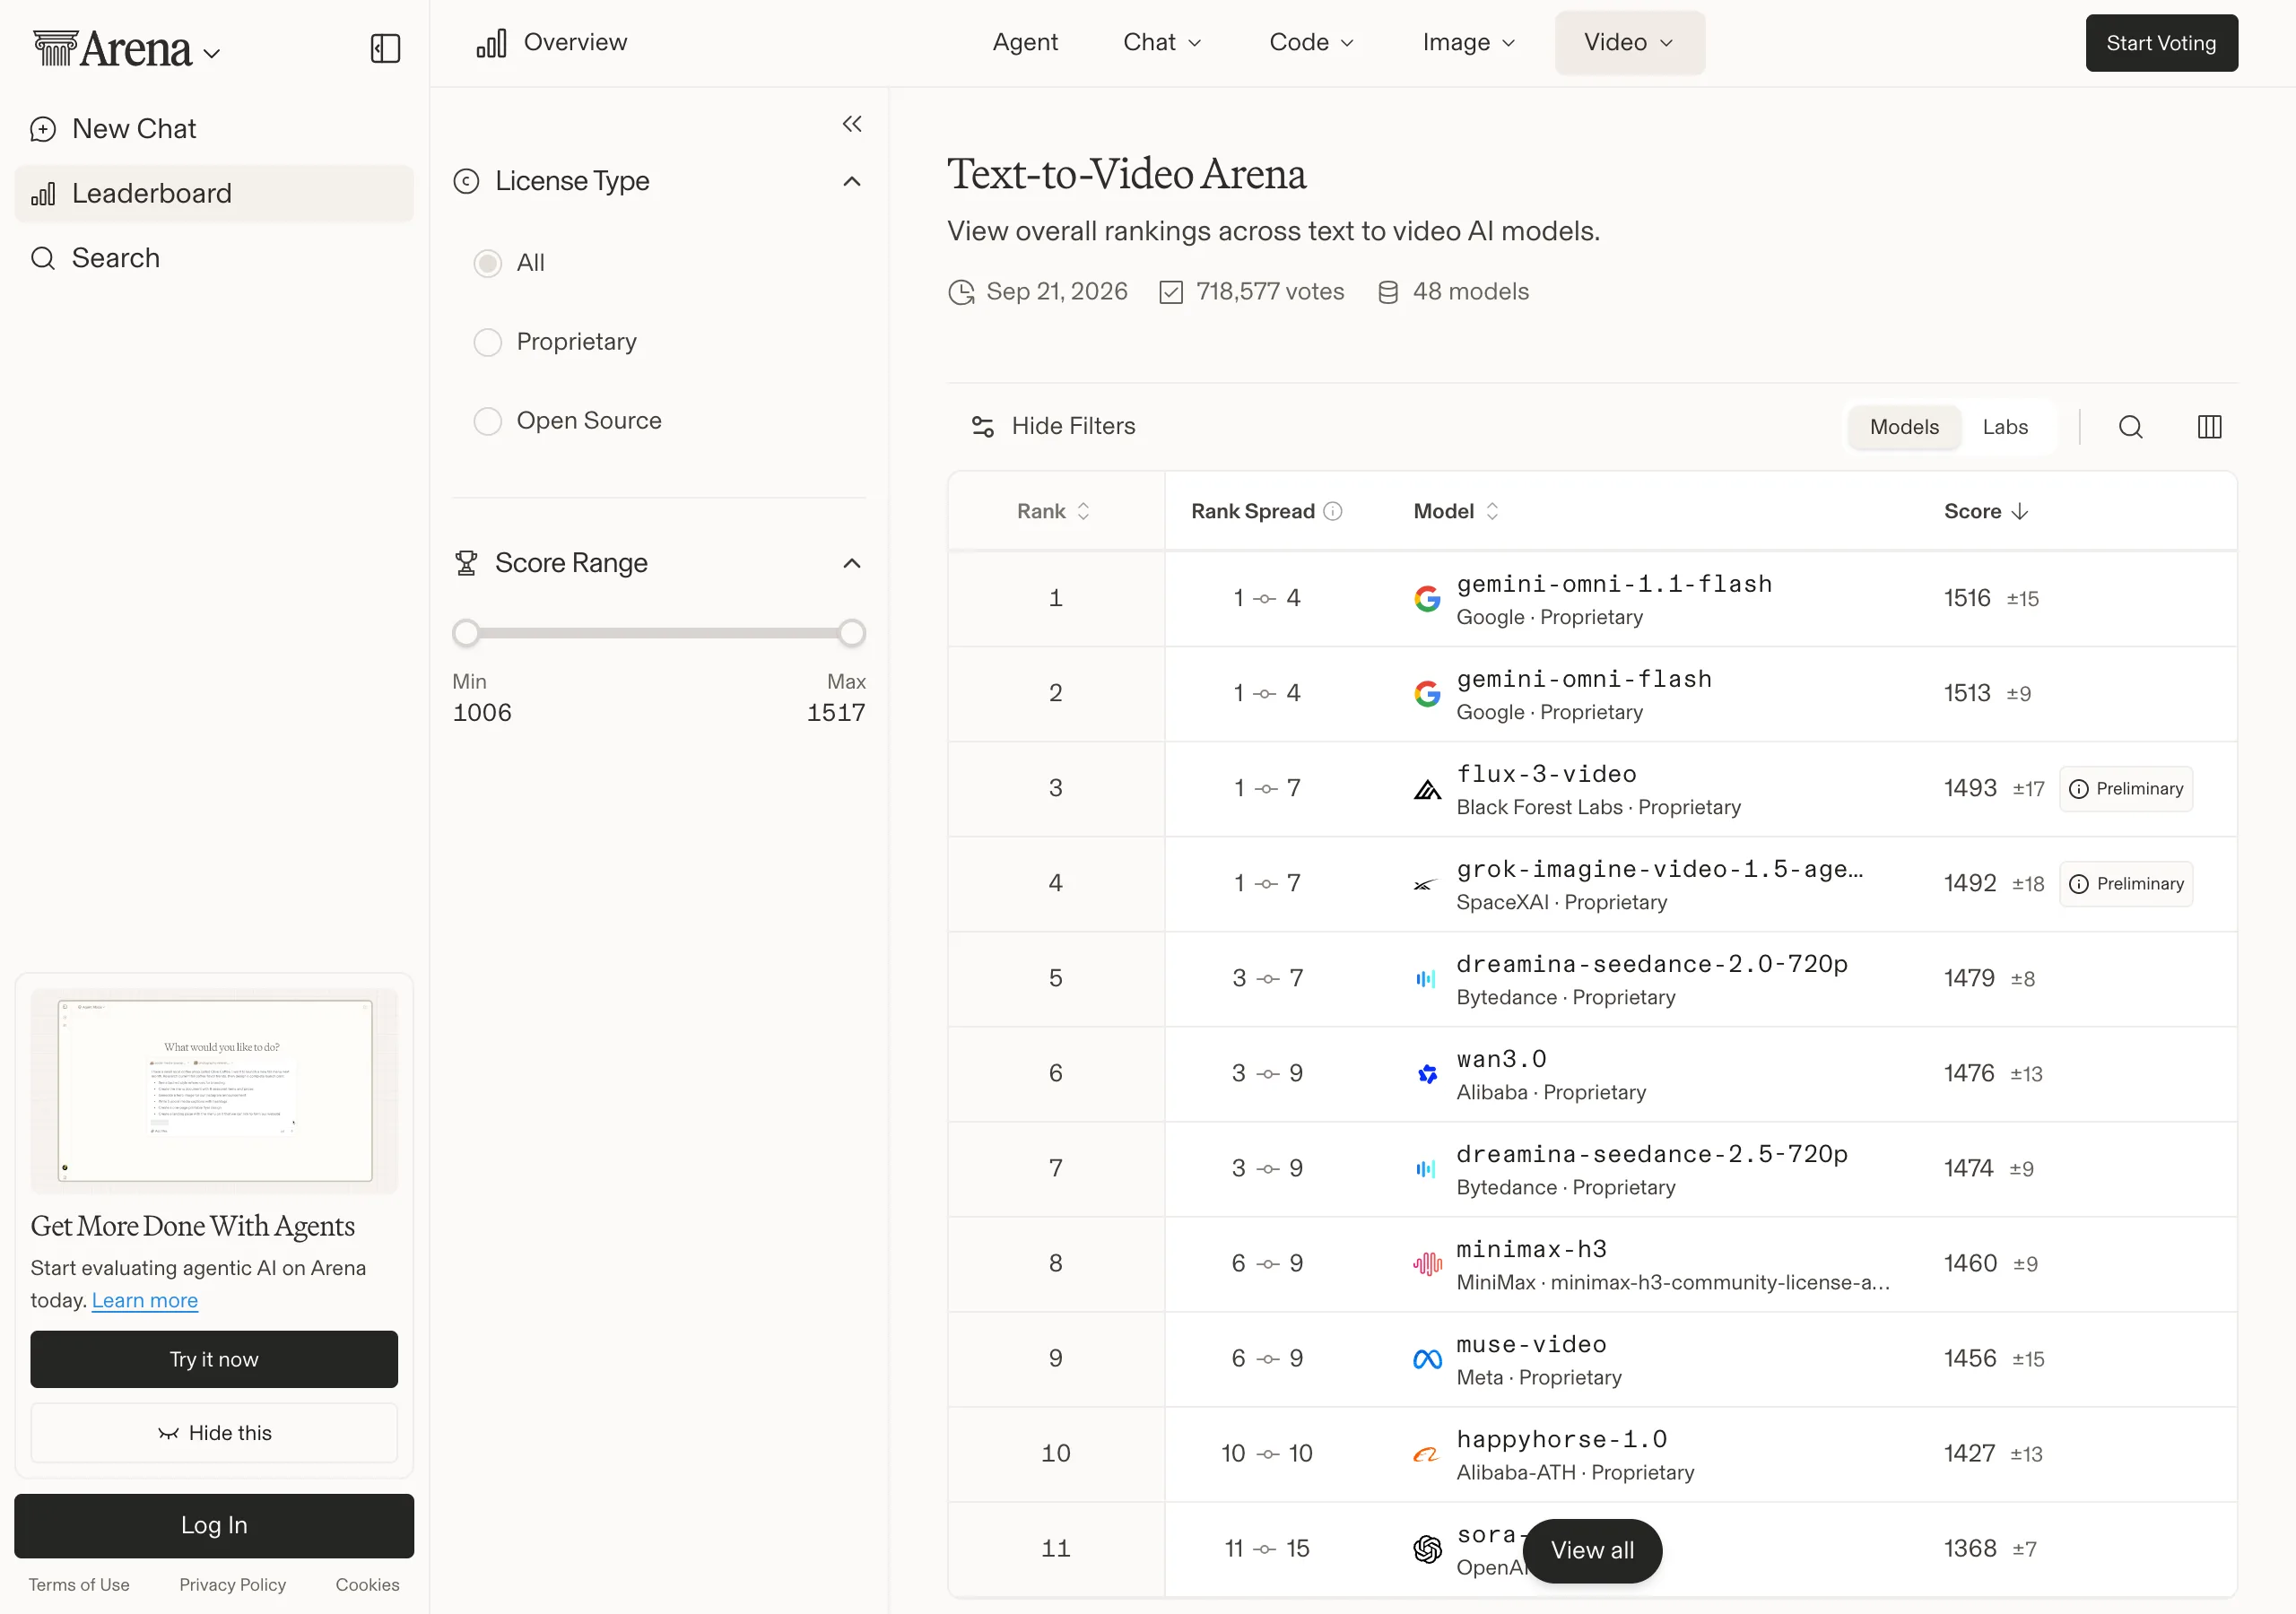
Task: Switch to Labs view toggle
Action: click(2005, 427)
